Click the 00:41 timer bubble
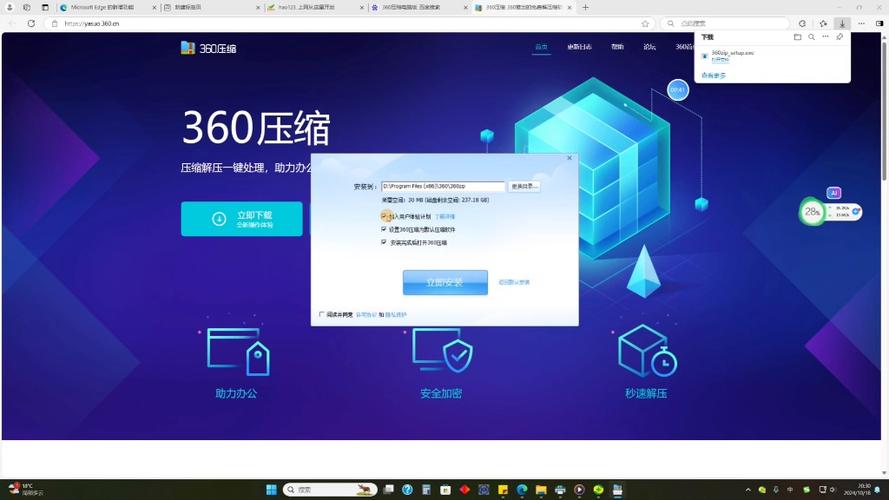This screenshot has height=500, width=889. click(x=678, y=90)
